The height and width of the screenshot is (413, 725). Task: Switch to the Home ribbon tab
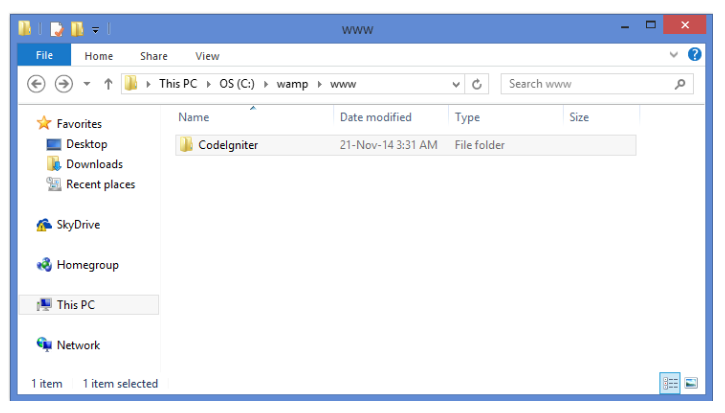[x=98, y=56]
